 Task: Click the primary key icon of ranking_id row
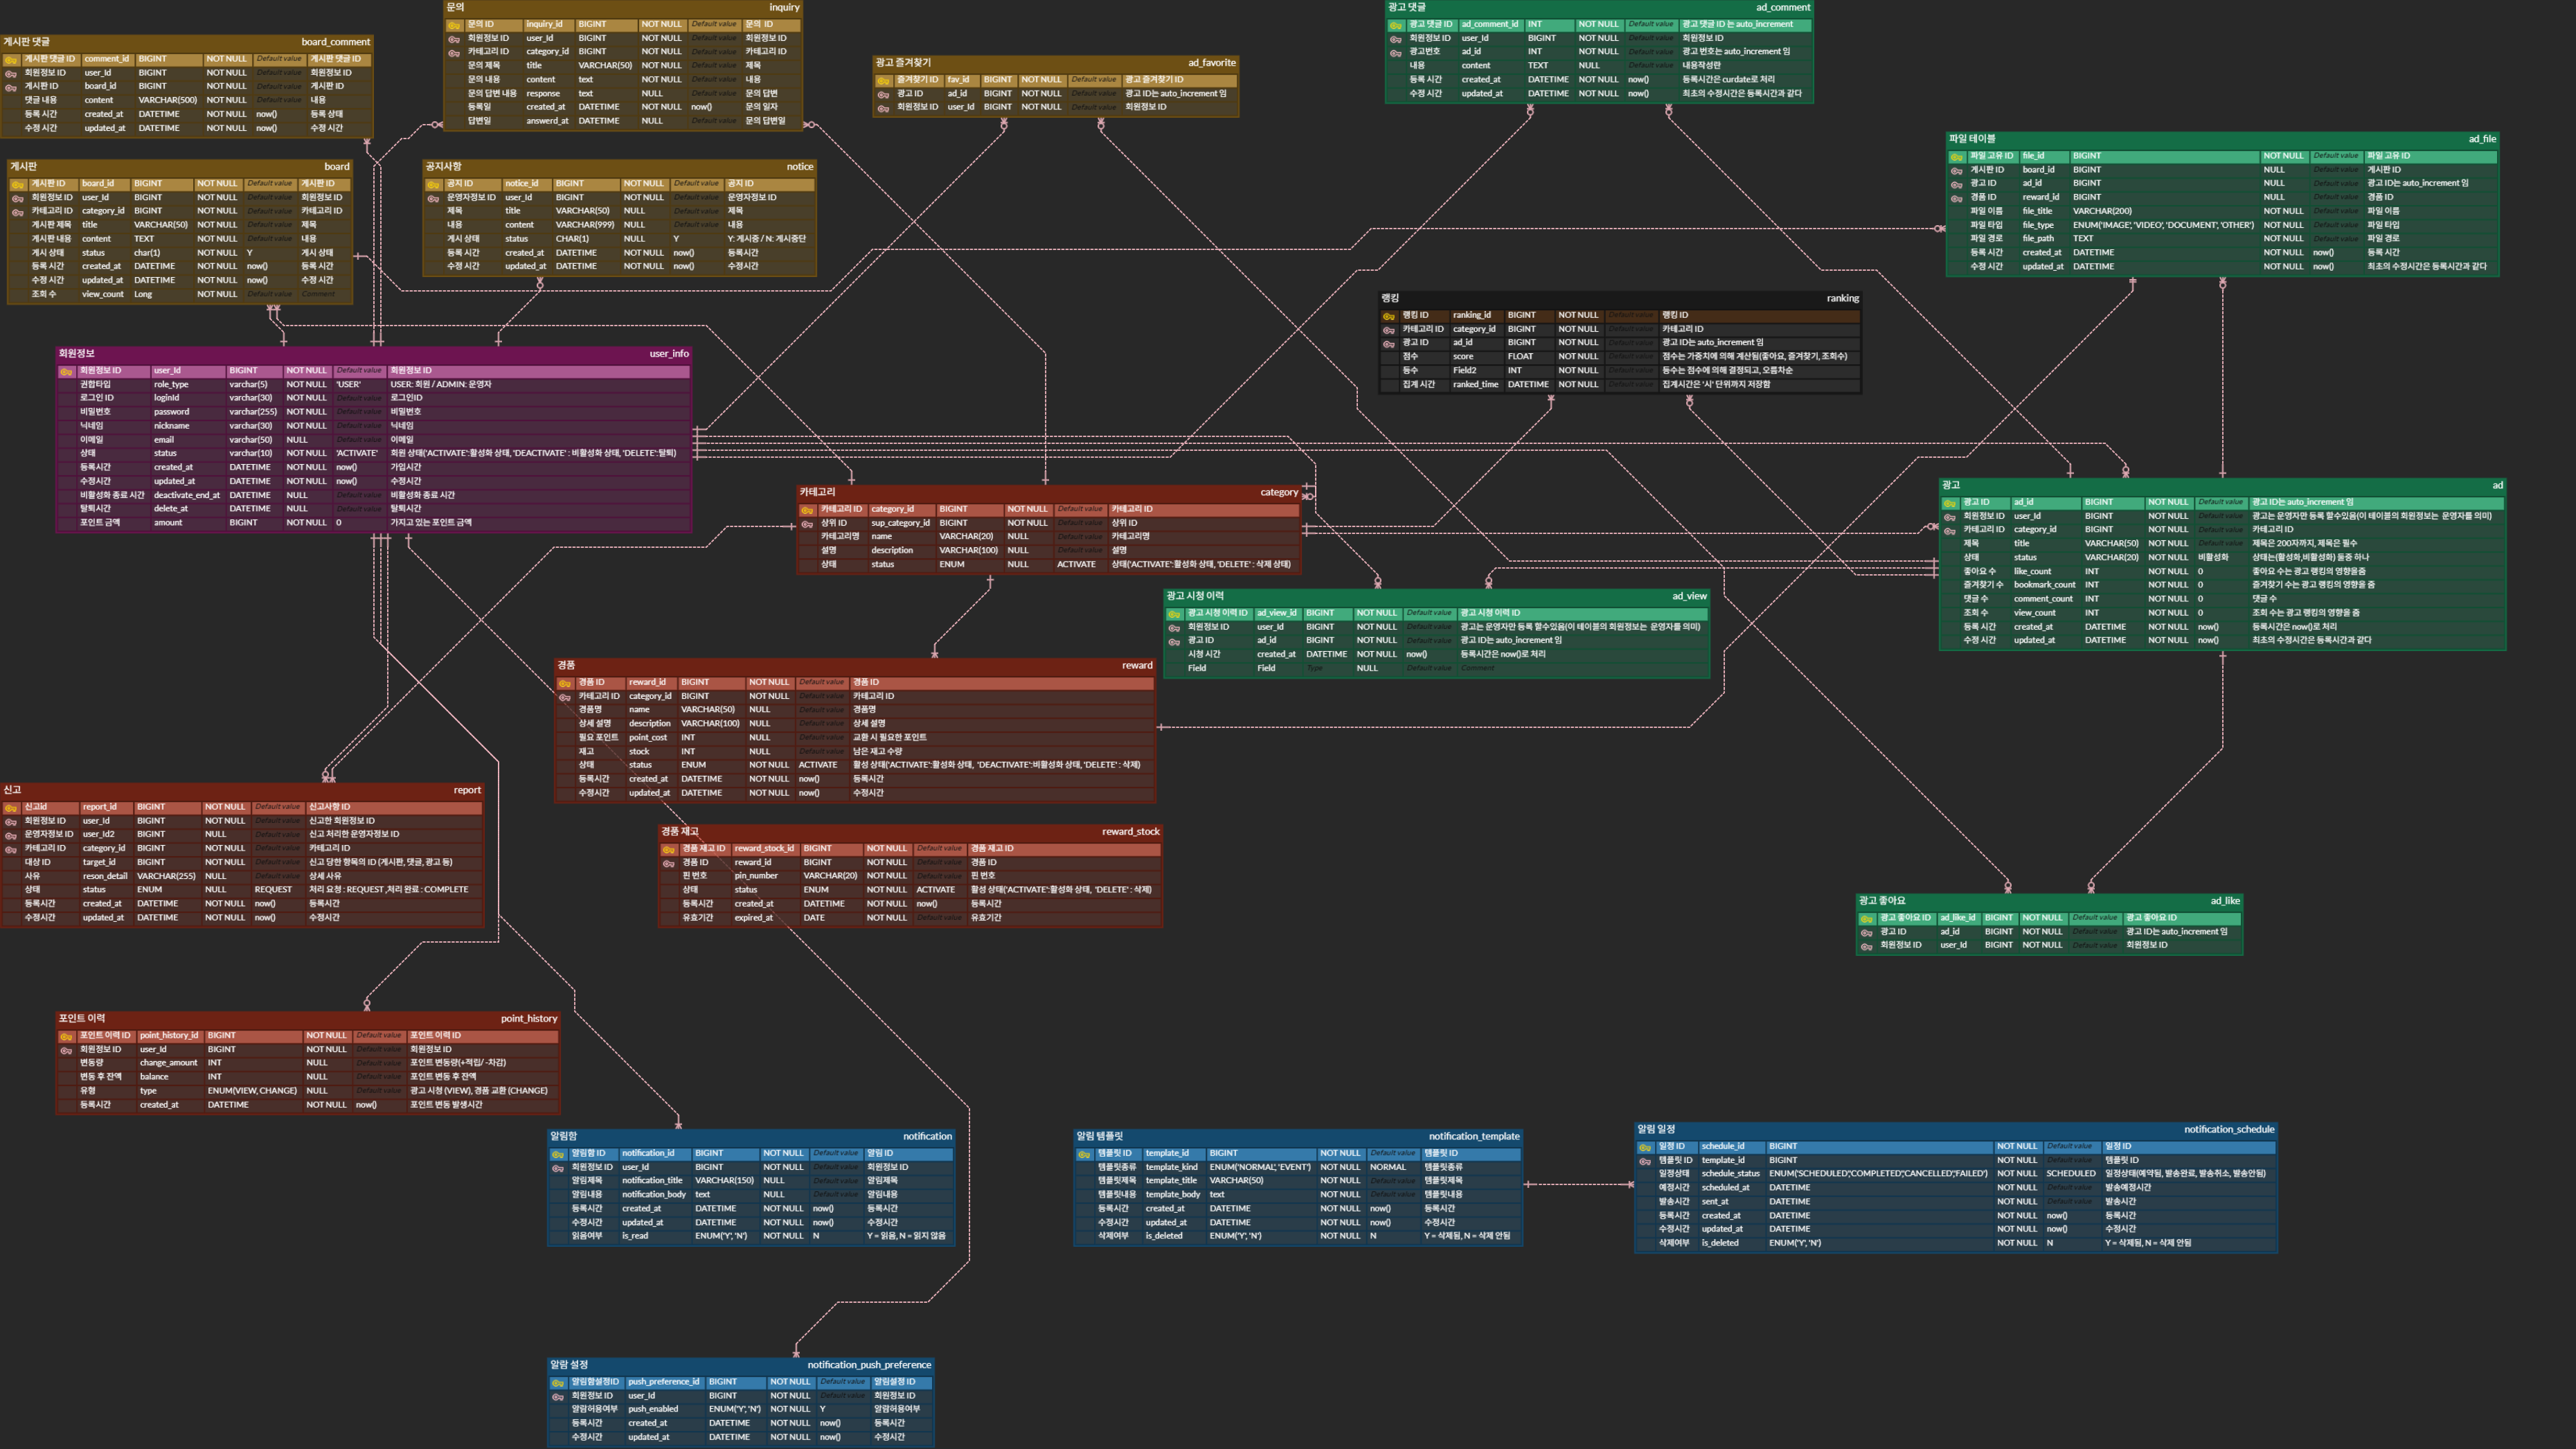coord(1388,316)
